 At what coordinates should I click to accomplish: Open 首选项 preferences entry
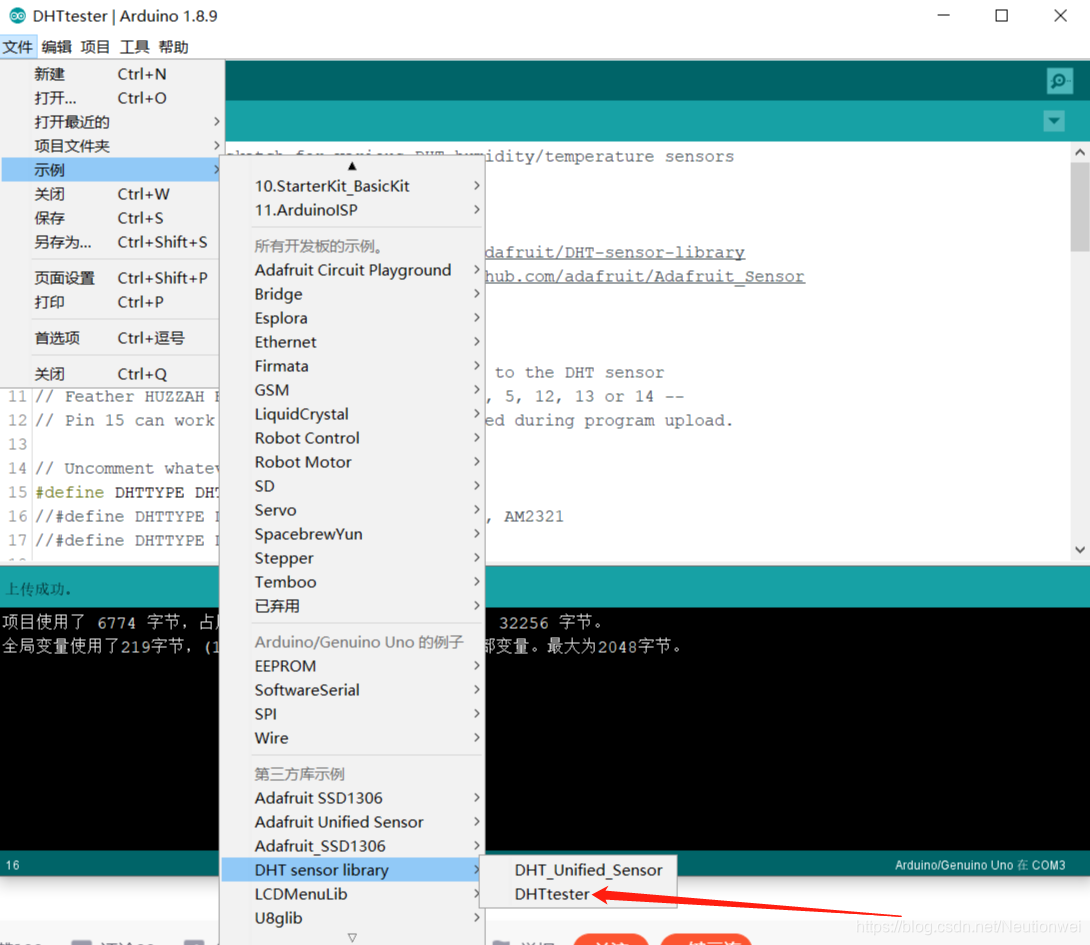(112, 338)
